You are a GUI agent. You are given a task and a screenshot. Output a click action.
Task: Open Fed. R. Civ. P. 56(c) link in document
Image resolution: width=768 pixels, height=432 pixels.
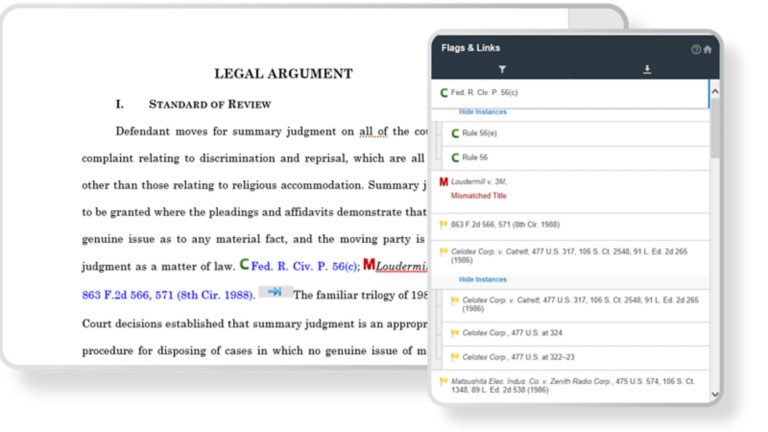[305, 266]
